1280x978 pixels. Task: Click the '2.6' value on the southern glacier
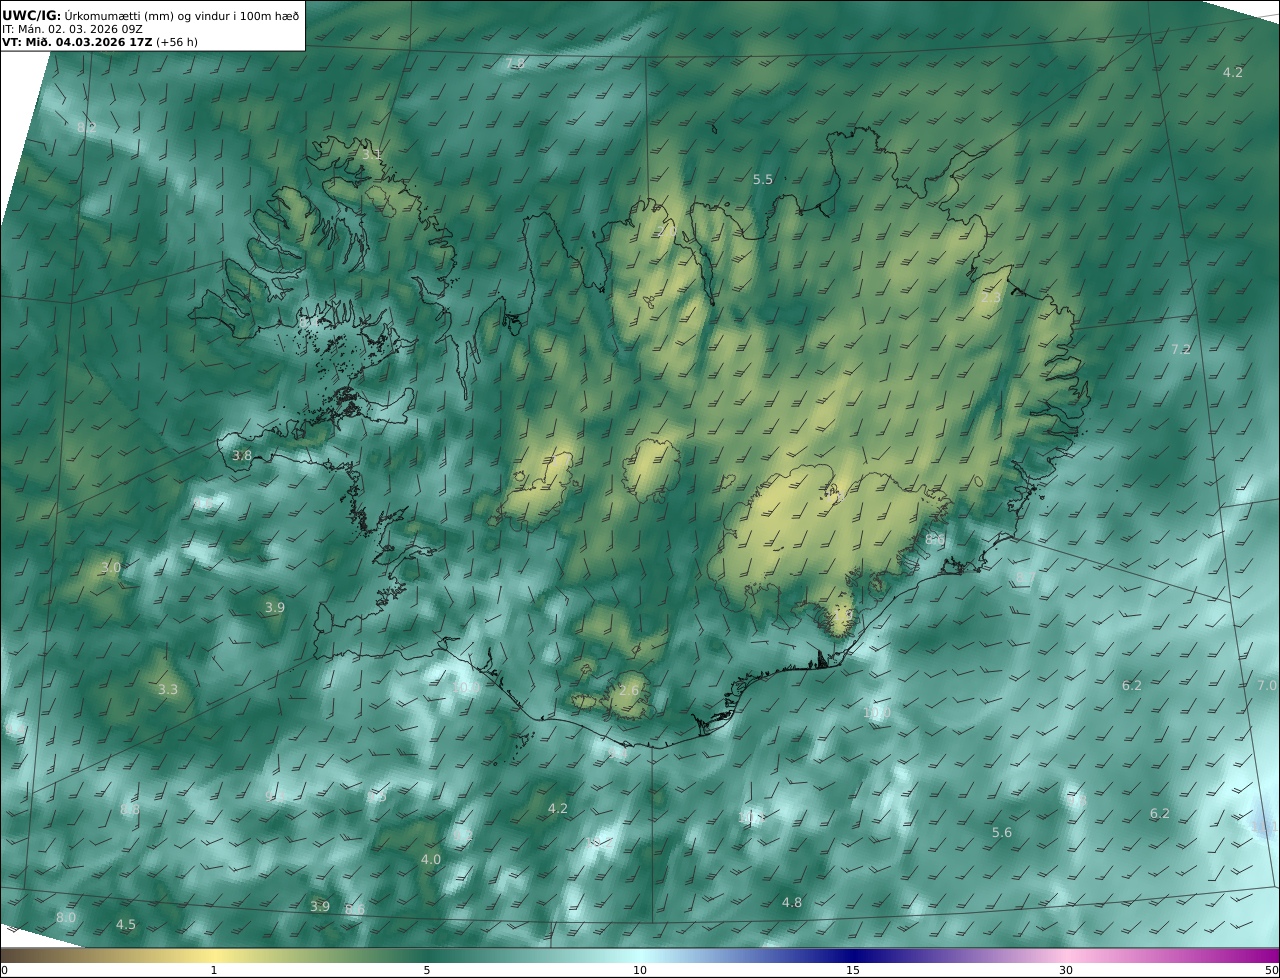click(629, 691)
